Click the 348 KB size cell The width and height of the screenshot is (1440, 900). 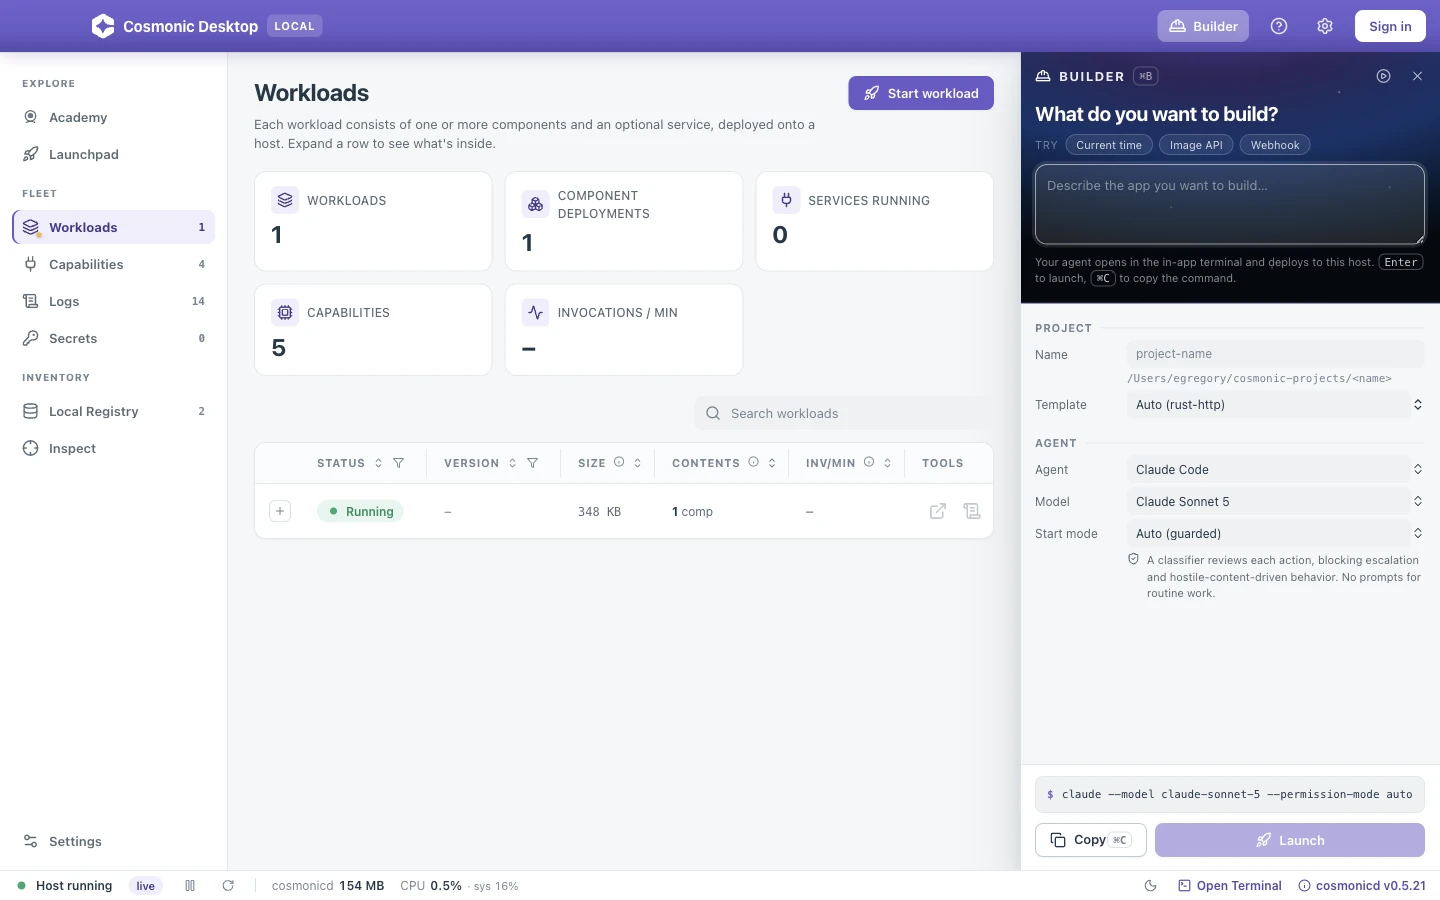pos(599,511)
